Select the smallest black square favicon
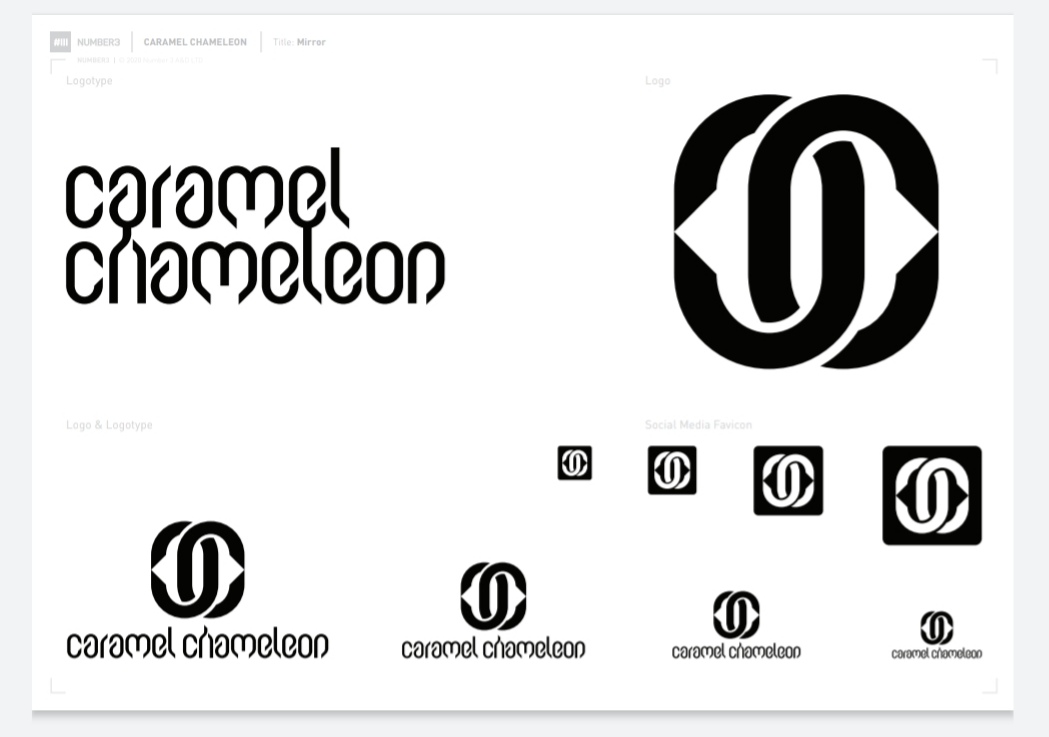Viewport: 1049px width, 737px height. click(575, 463)
